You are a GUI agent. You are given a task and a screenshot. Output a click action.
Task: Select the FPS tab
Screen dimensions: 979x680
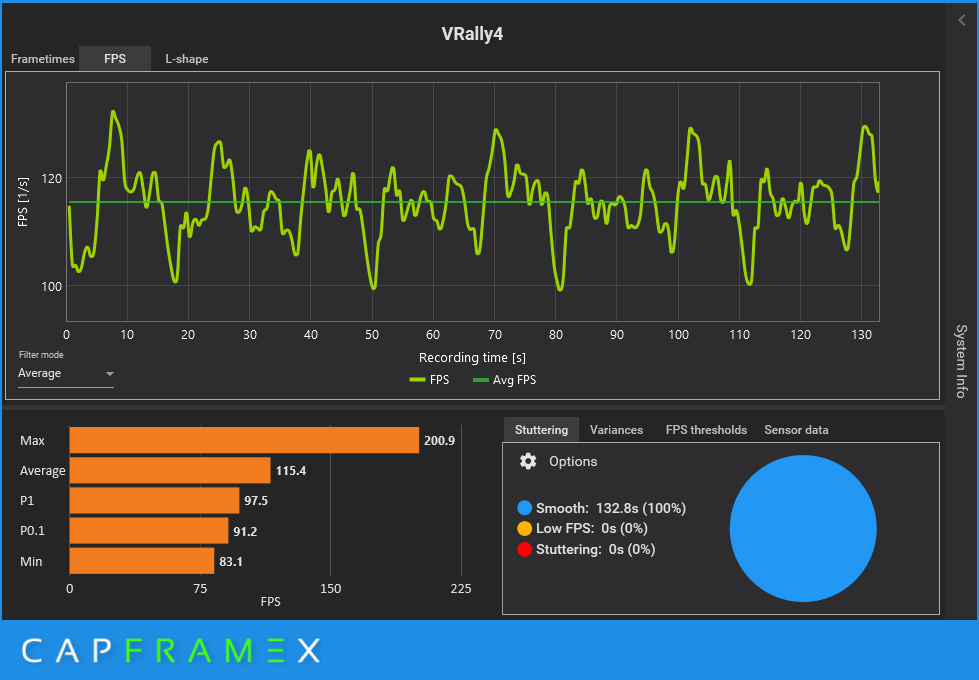pyautogui.click(x=115, y=59)
